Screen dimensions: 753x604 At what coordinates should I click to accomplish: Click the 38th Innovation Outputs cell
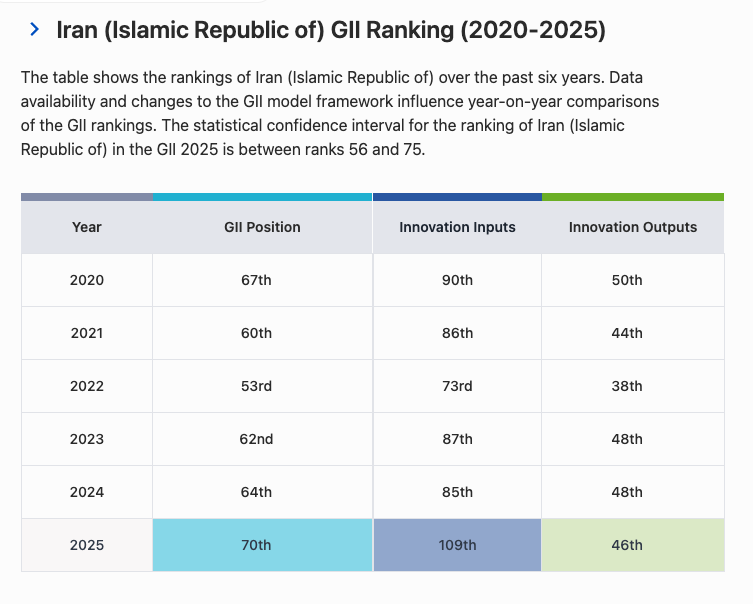pyautogui.click(x=633, y=386)
